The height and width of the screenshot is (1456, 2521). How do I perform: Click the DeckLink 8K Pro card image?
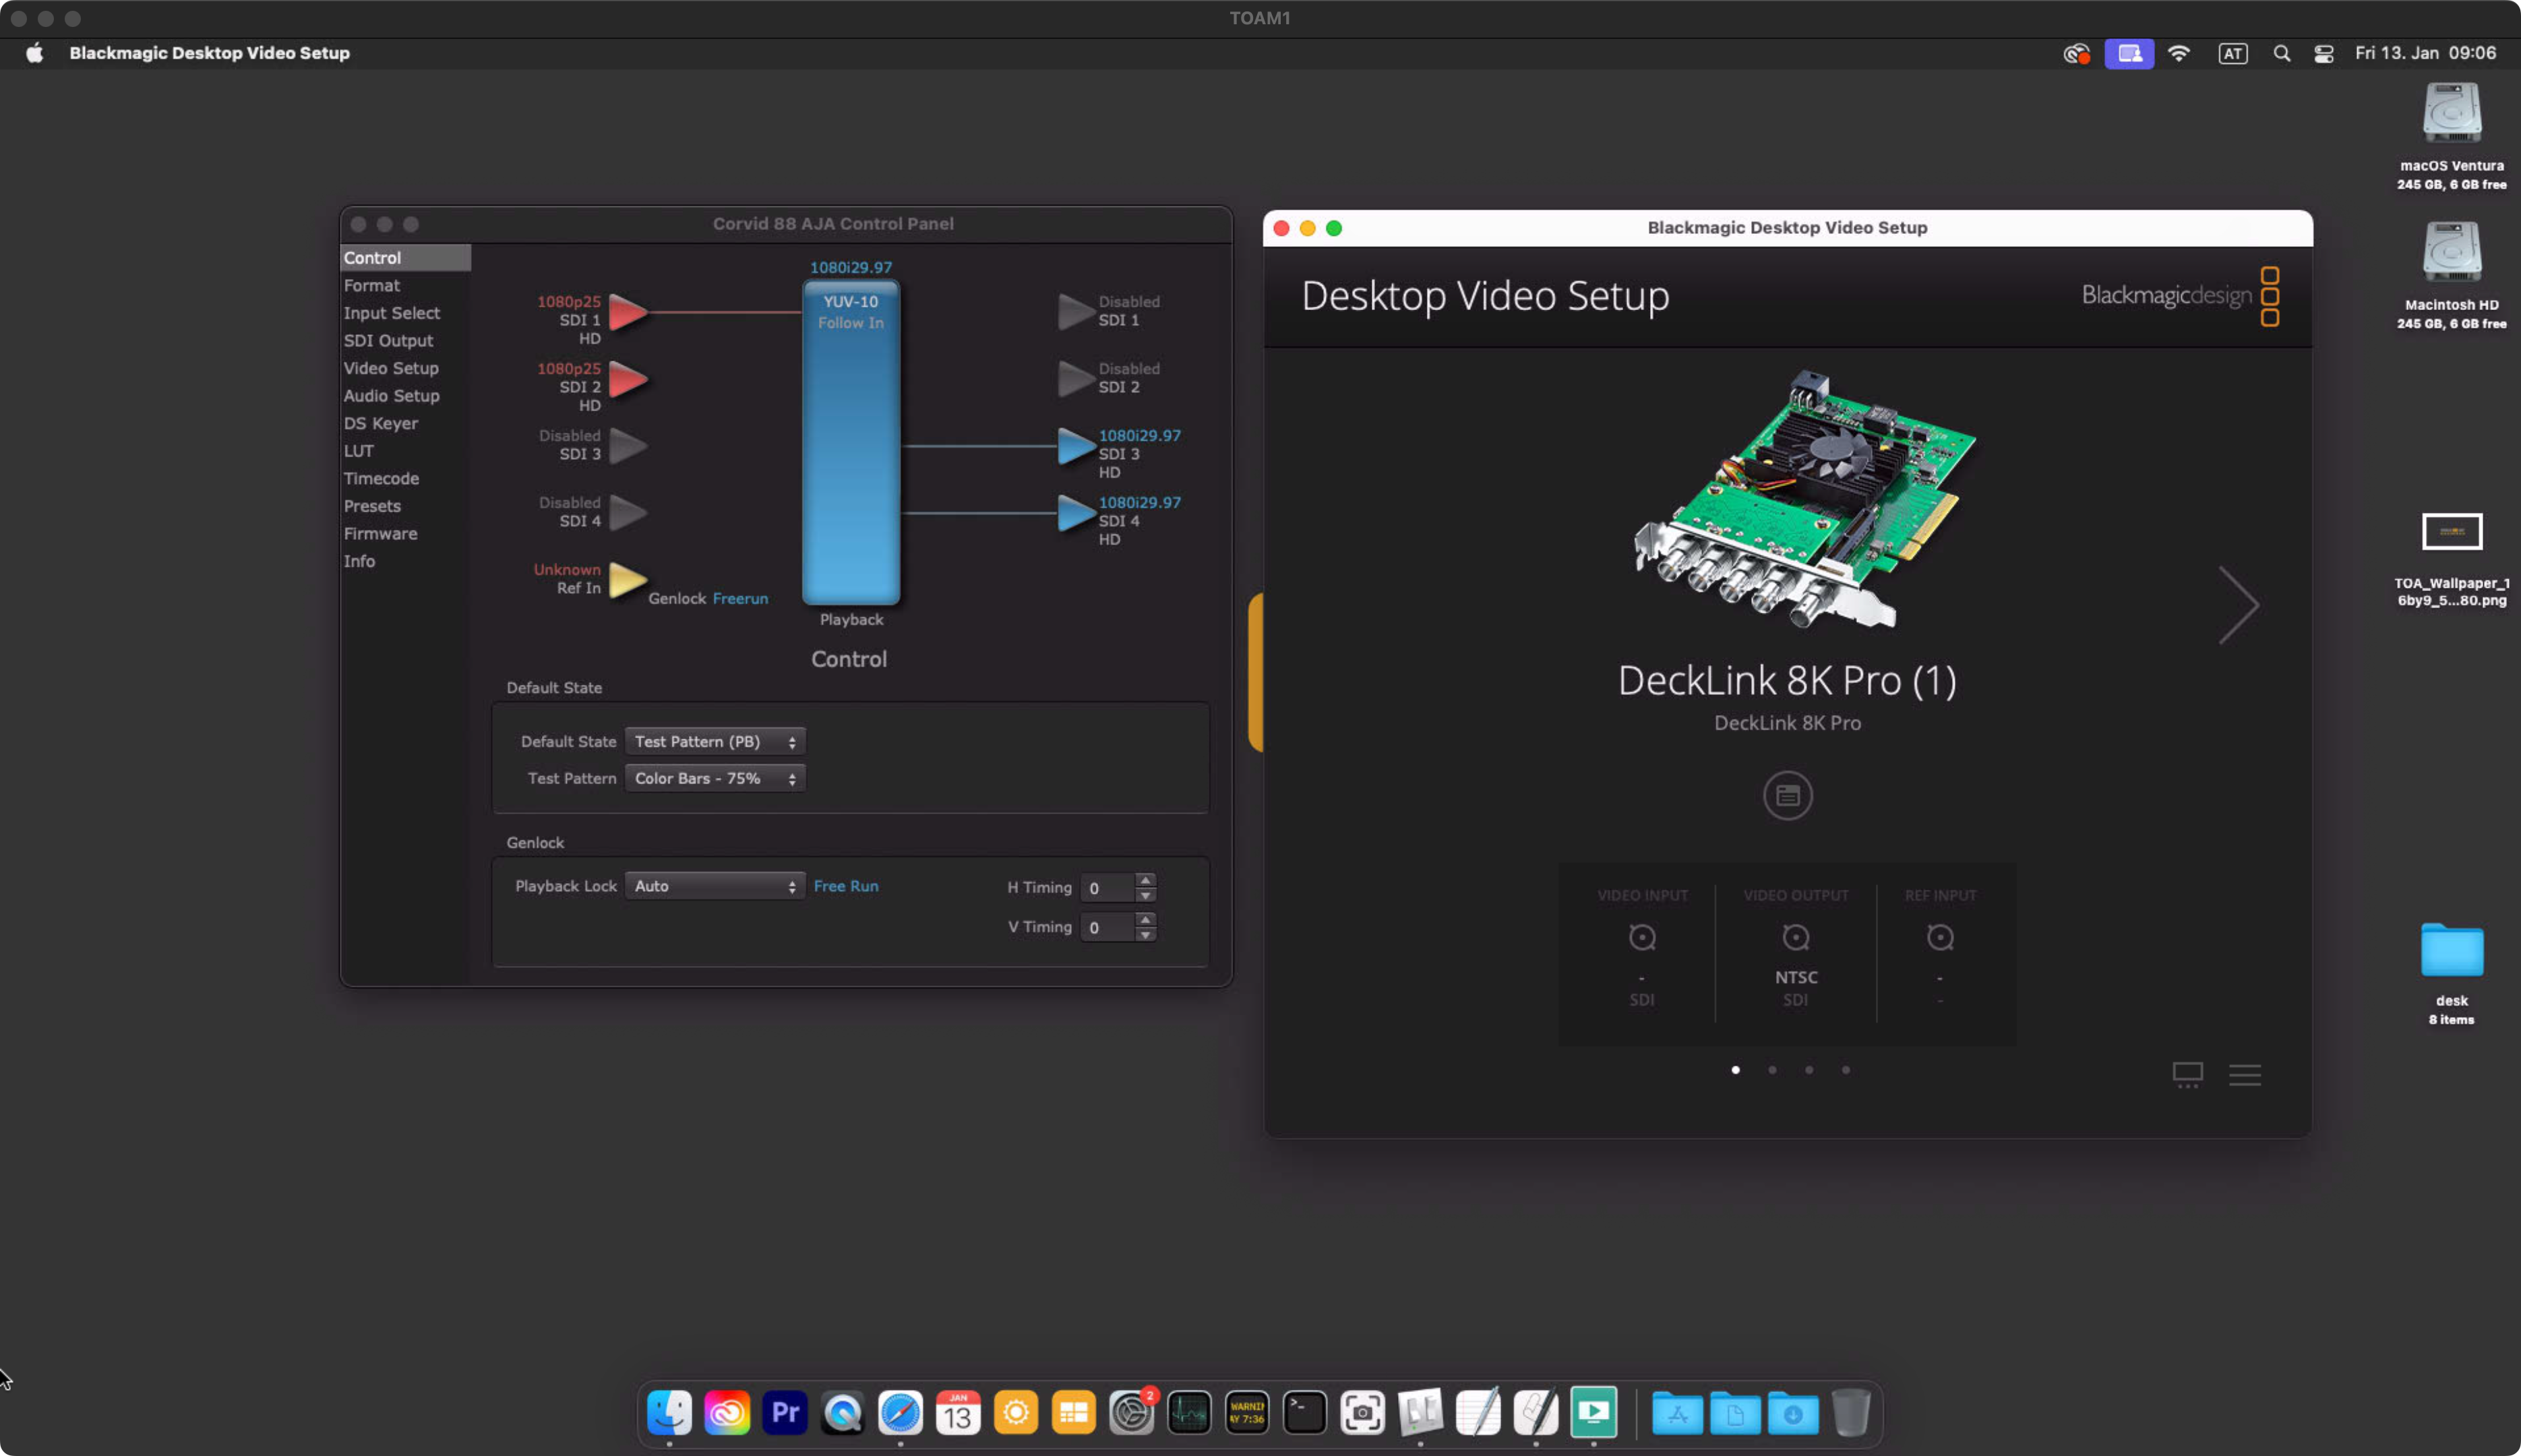point(1804,499)
